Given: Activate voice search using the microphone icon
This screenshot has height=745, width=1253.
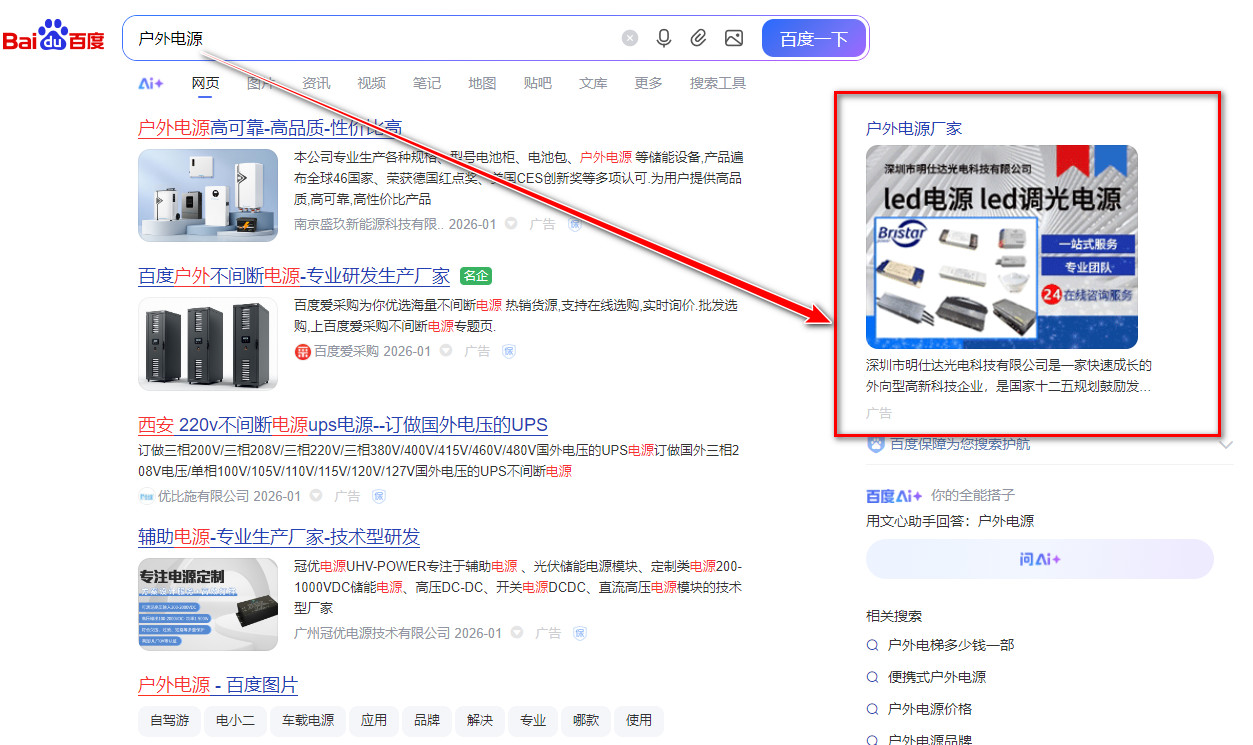Looking at the screenshot, I should (664, 37).
